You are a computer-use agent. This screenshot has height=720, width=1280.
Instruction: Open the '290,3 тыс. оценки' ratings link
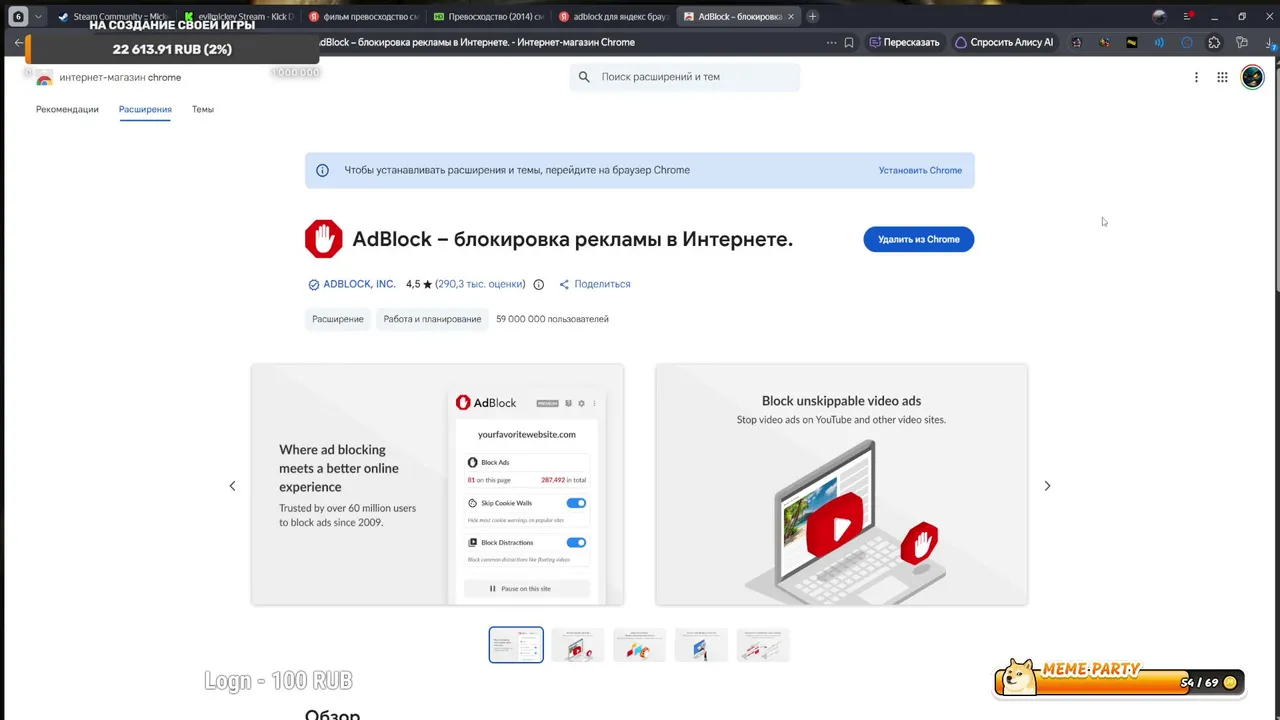[480, 284]
